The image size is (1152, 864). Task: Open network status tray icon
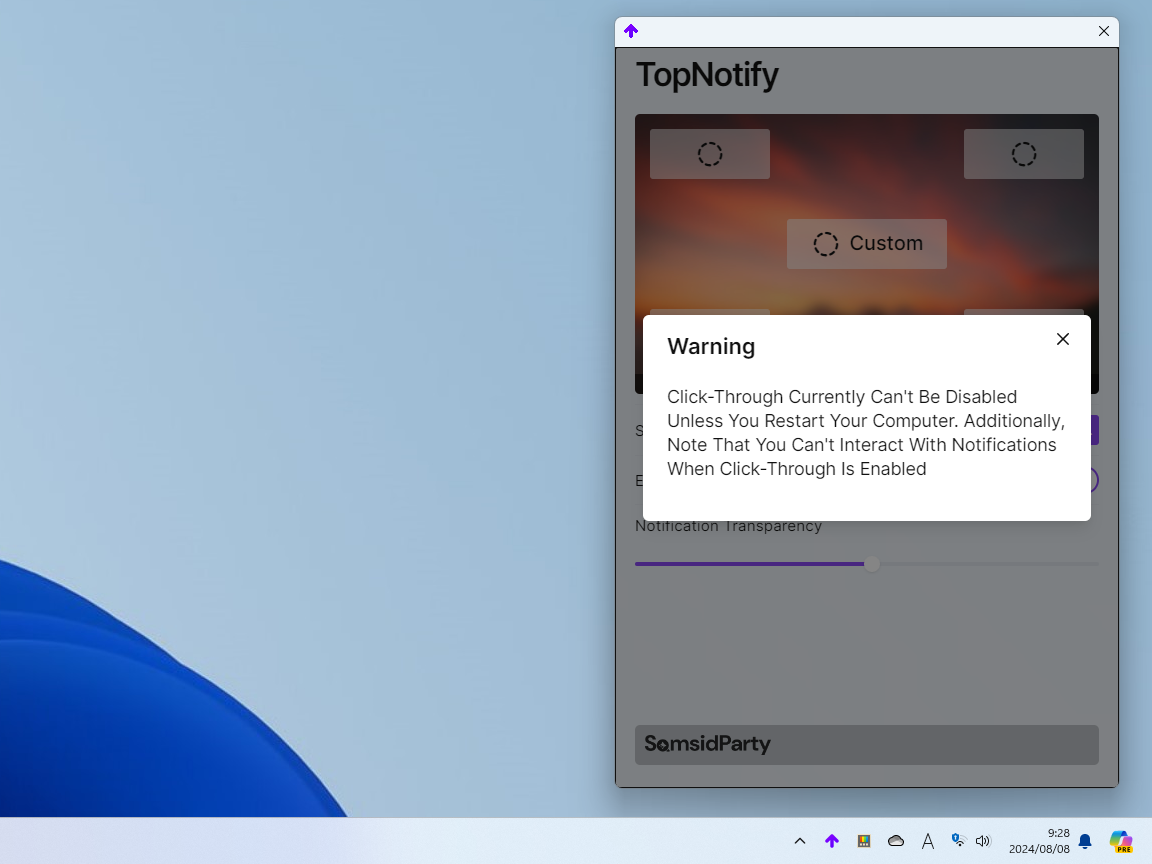[x=958, y=840]
